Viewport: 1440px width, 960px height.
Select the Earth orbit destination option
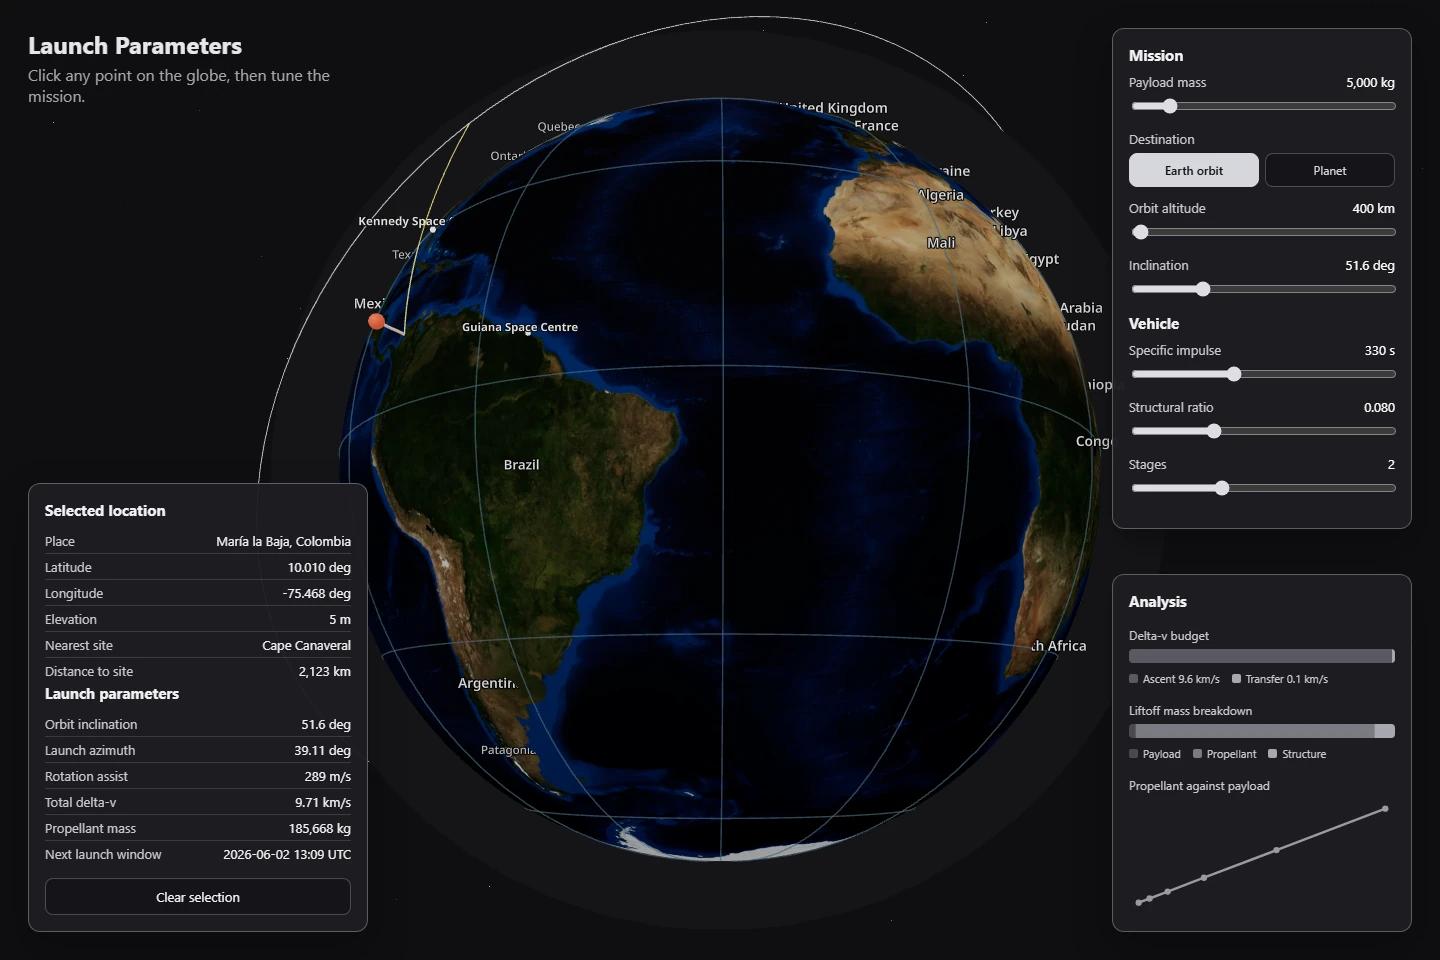[x=1193, y=170]
